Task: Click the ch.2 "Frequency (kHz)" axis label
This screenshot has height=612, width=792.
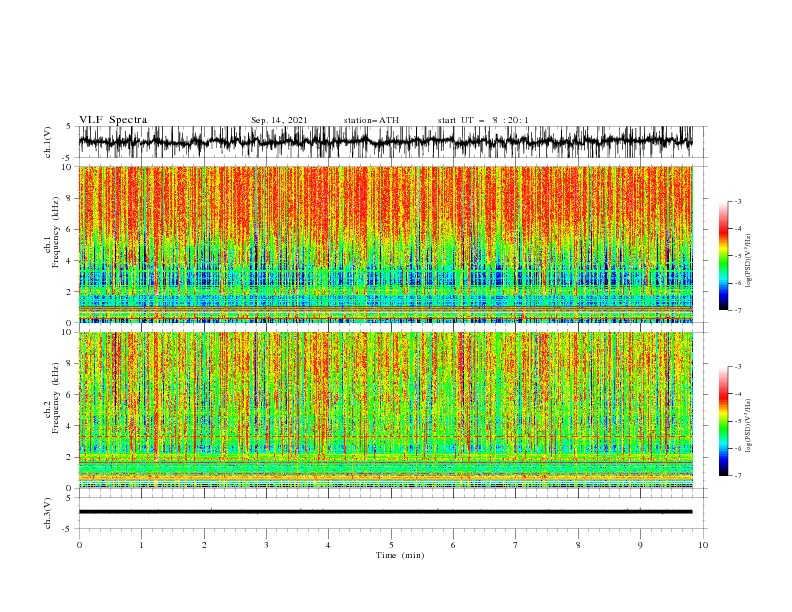Action: pyautogui.click(x=56, y=398)
